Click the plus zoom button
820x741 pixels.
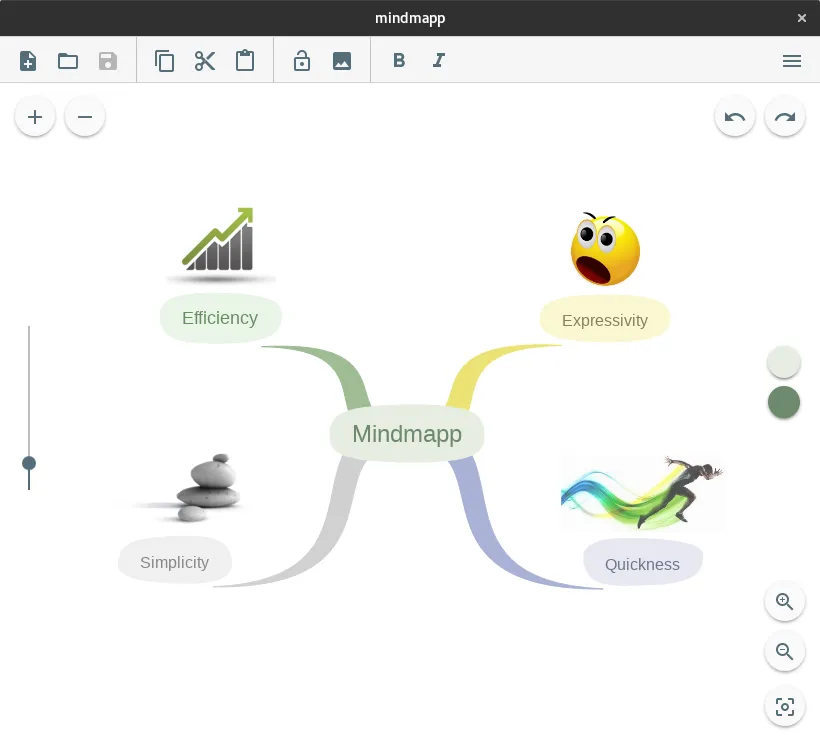(35, 116)
